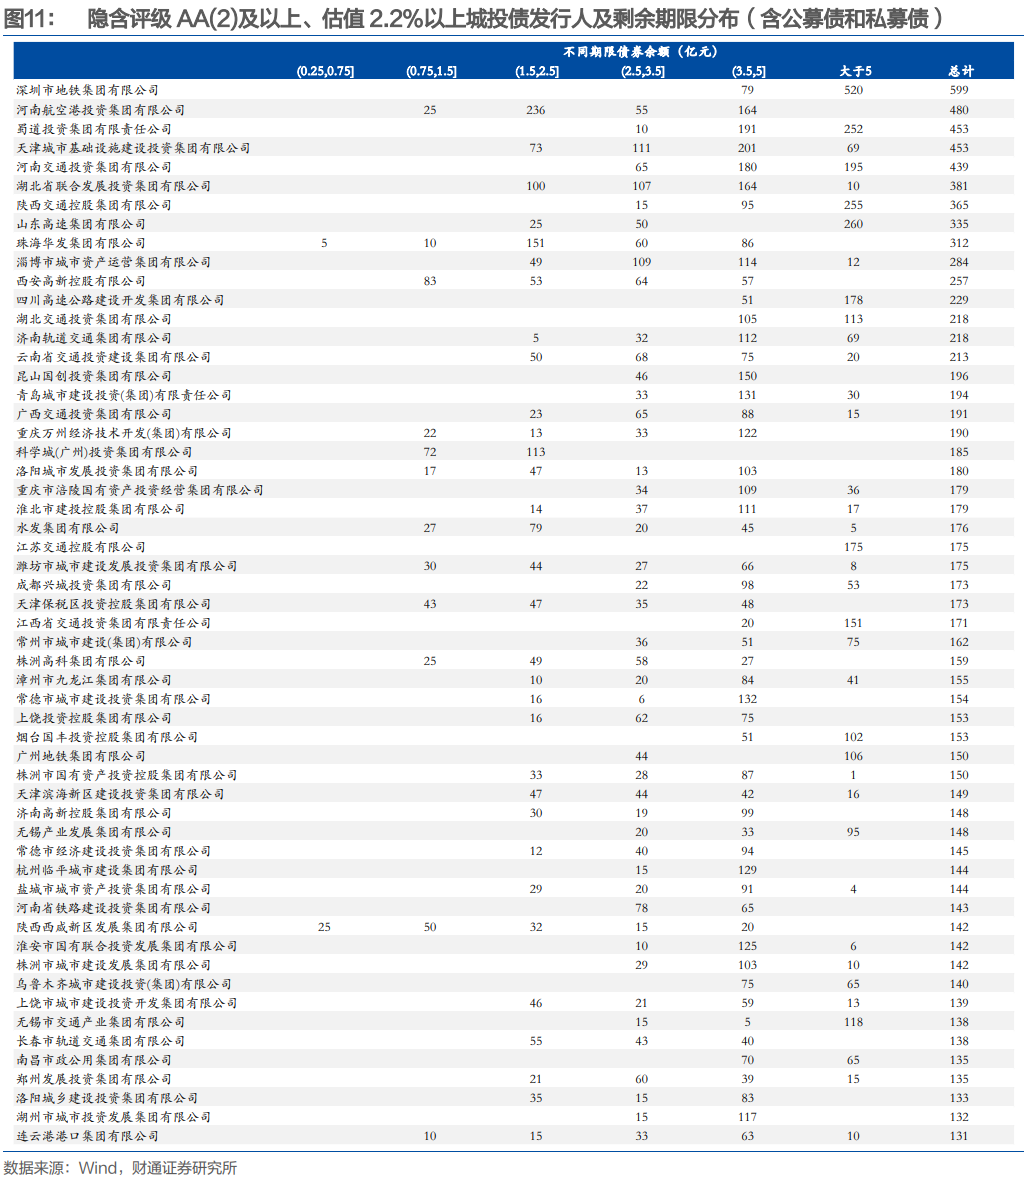This screenshot has height=1182, width=1028.
Task: Select 天津城市基础设施建设投资集团有限公司 text
Action: tap(133, 148)
